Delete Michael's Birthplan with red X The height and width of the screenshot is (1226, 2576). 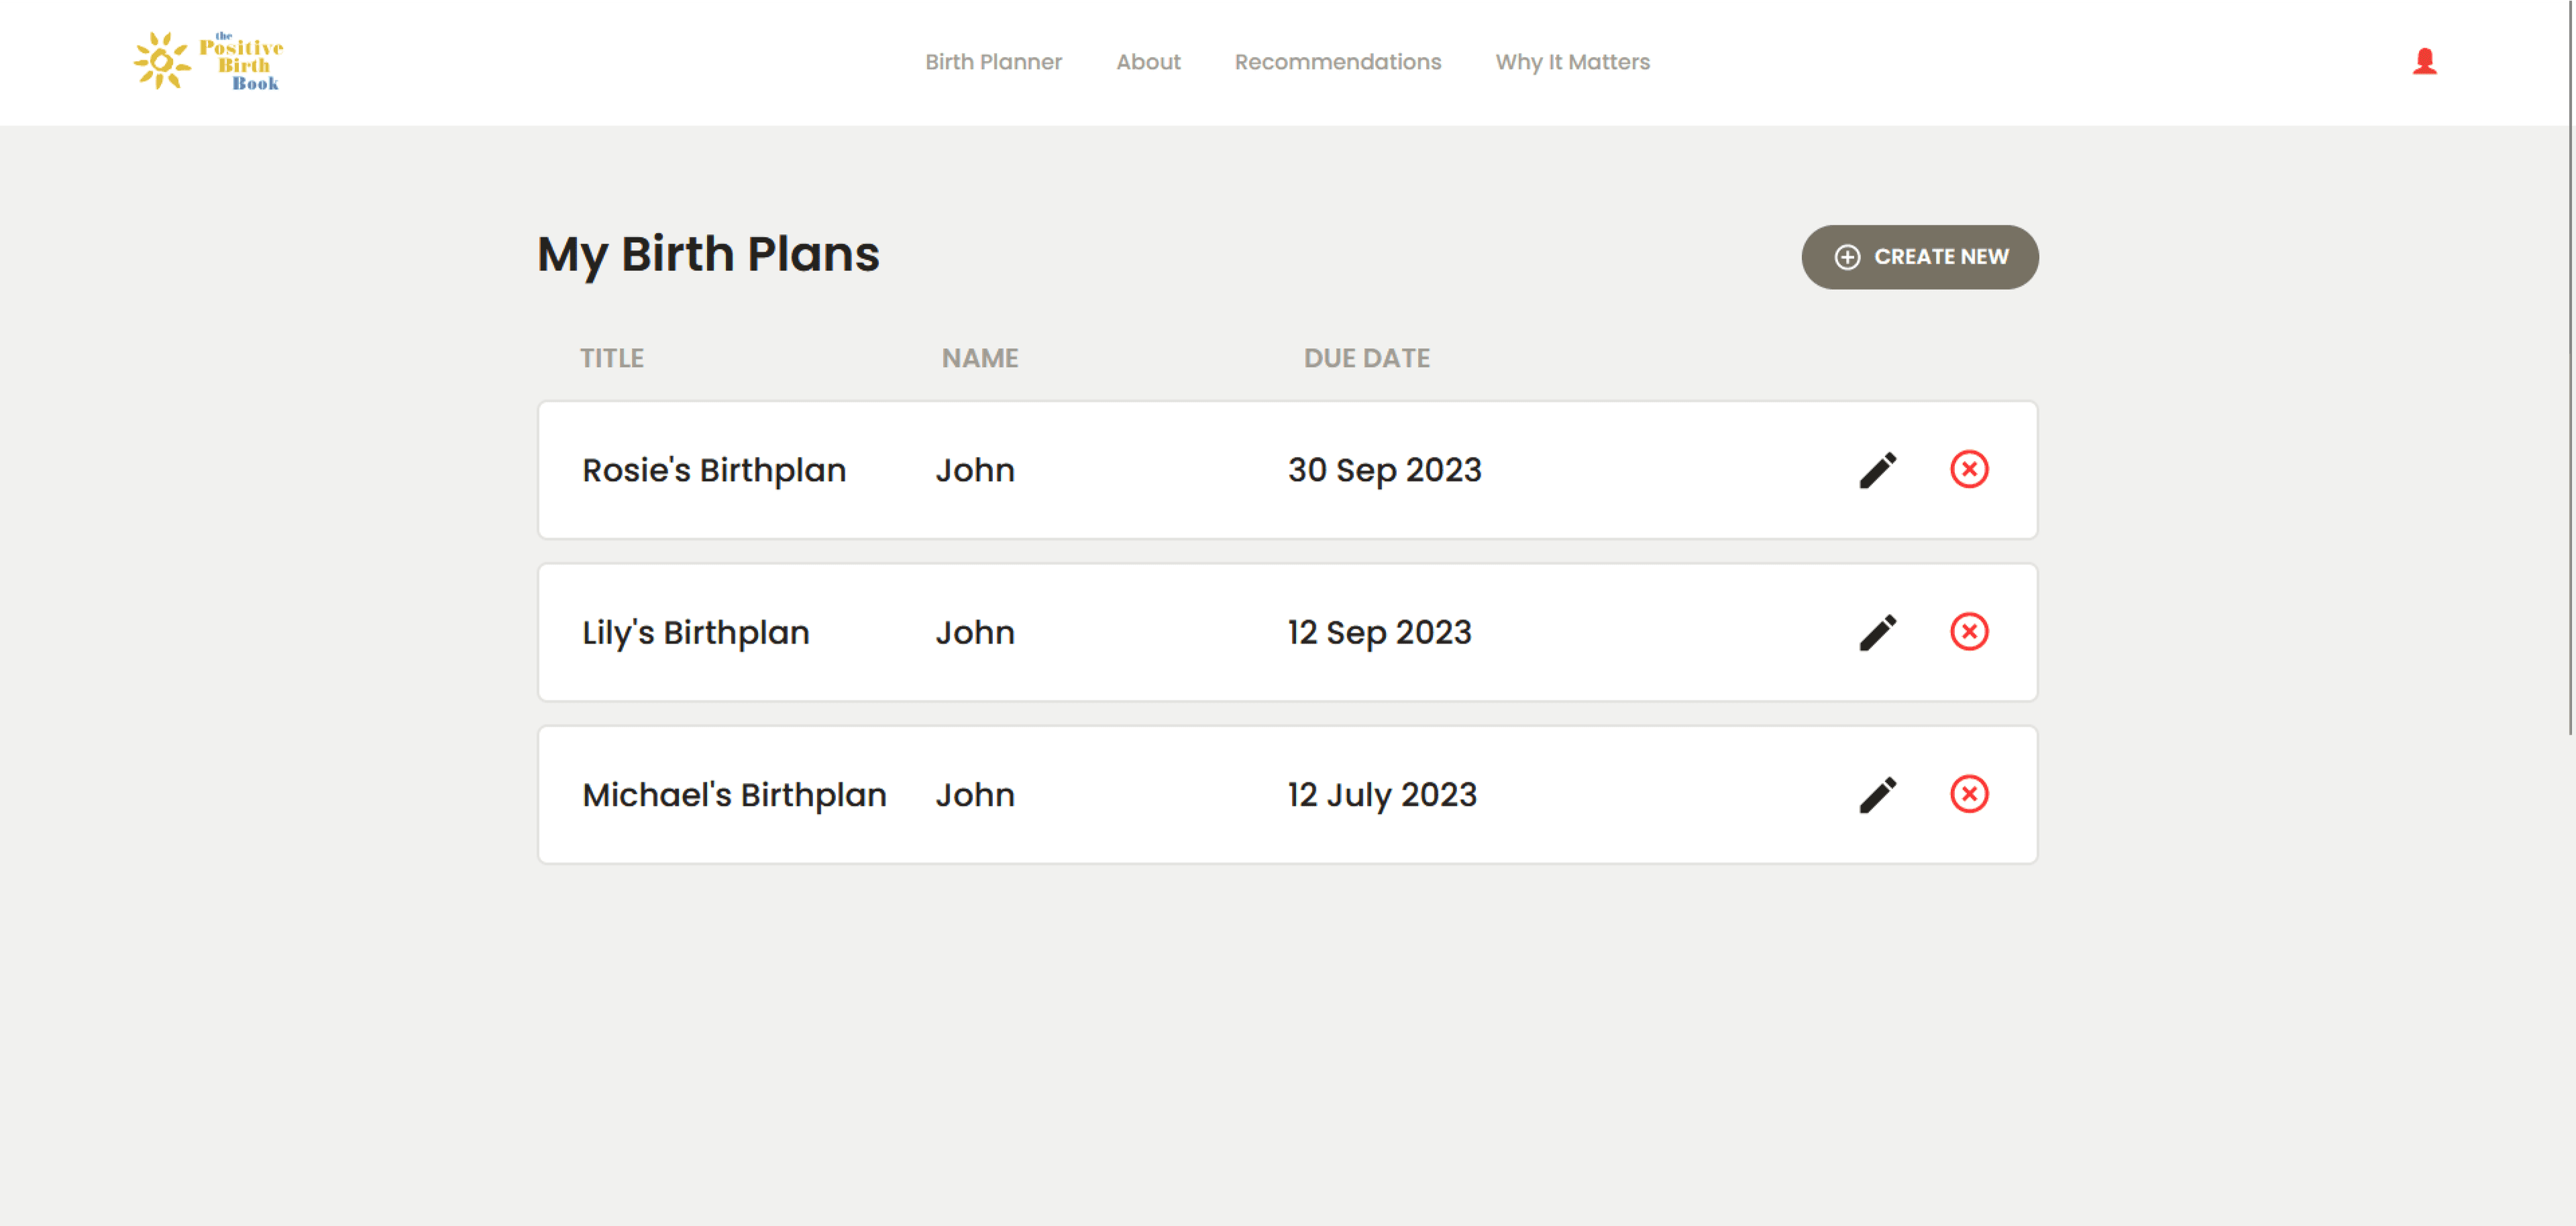(1968, 794)
